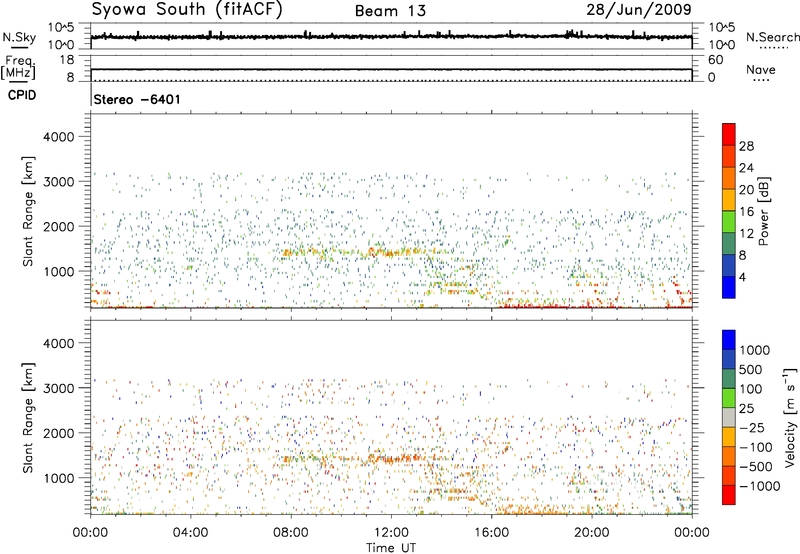
Task: Select the 'Freq. [MHz]' axis label
Action: click(x=18, y=67)
